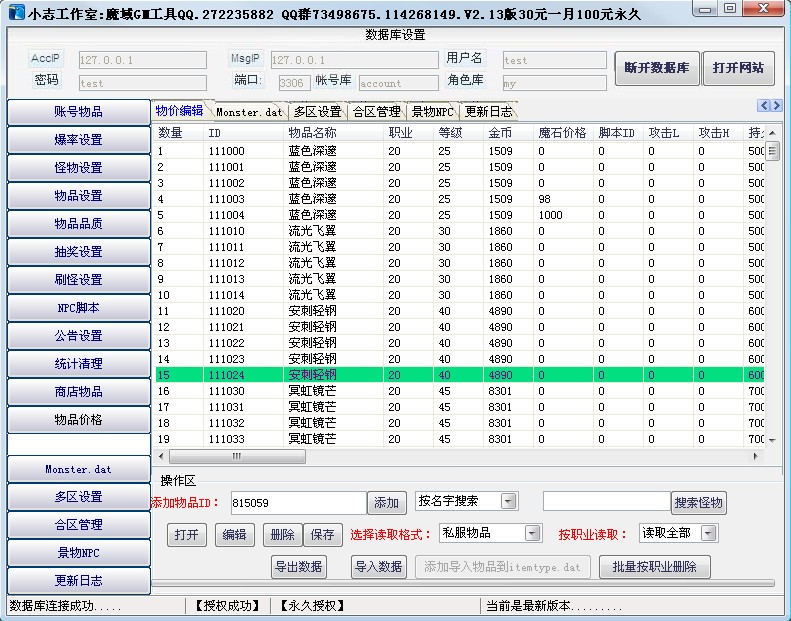Open the 私服物品 read format dropdown
The height and width of the screenshot is (621, 791).
532,533
